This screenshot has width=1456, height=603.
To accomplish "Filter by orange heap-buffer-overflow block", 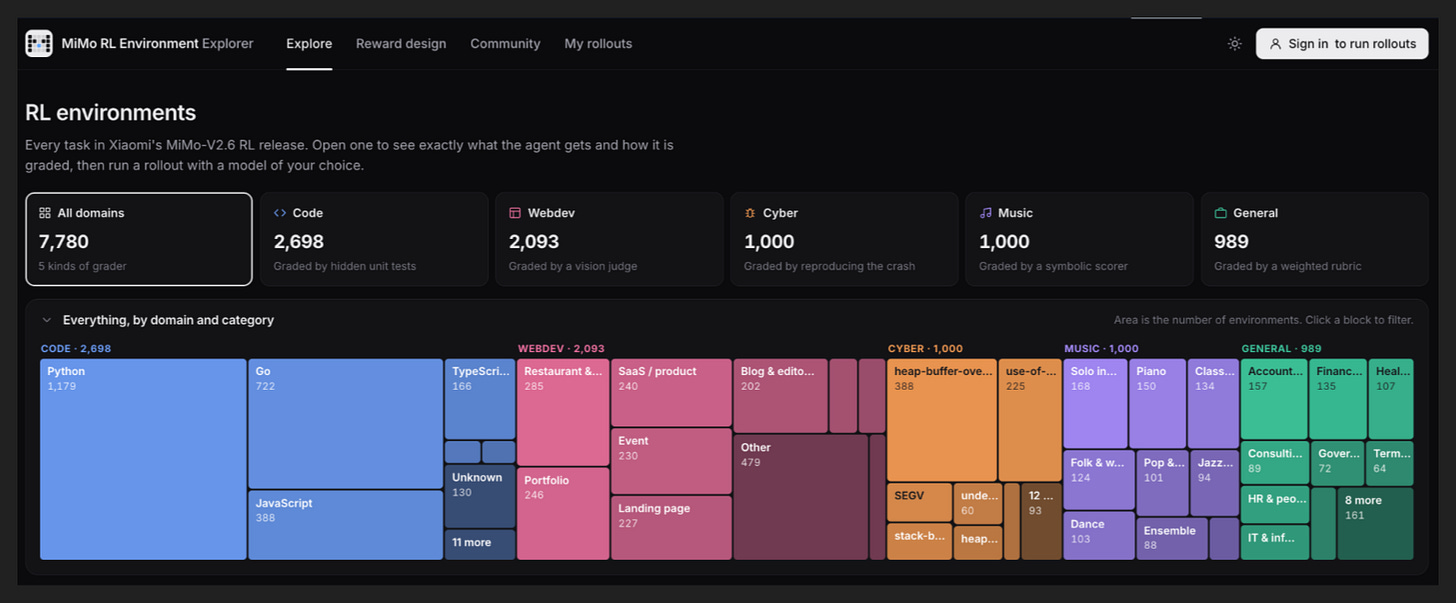I will coord(942,420).
